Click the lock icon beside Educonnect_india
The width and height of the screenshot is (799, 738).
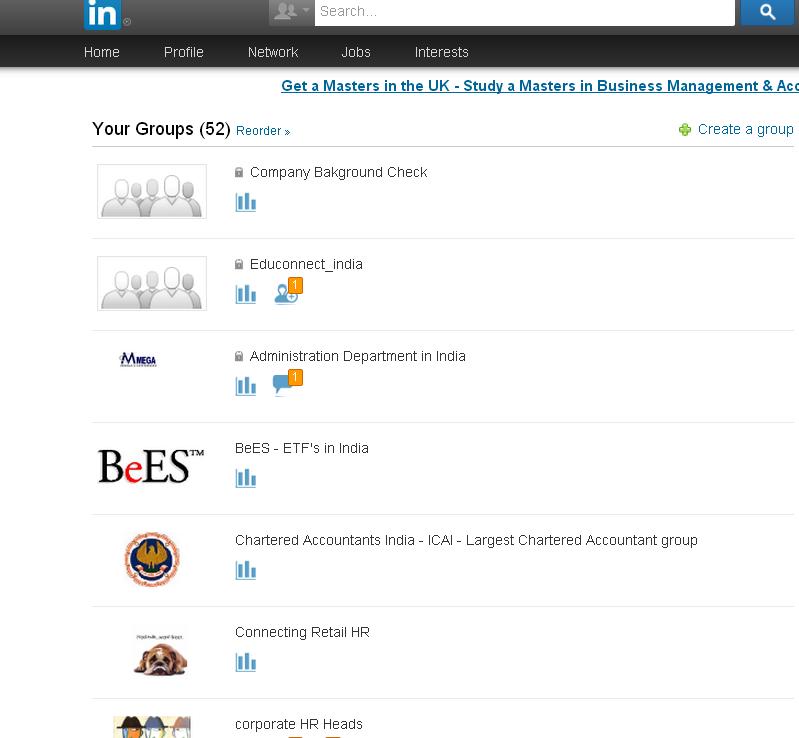coord(238,264)
